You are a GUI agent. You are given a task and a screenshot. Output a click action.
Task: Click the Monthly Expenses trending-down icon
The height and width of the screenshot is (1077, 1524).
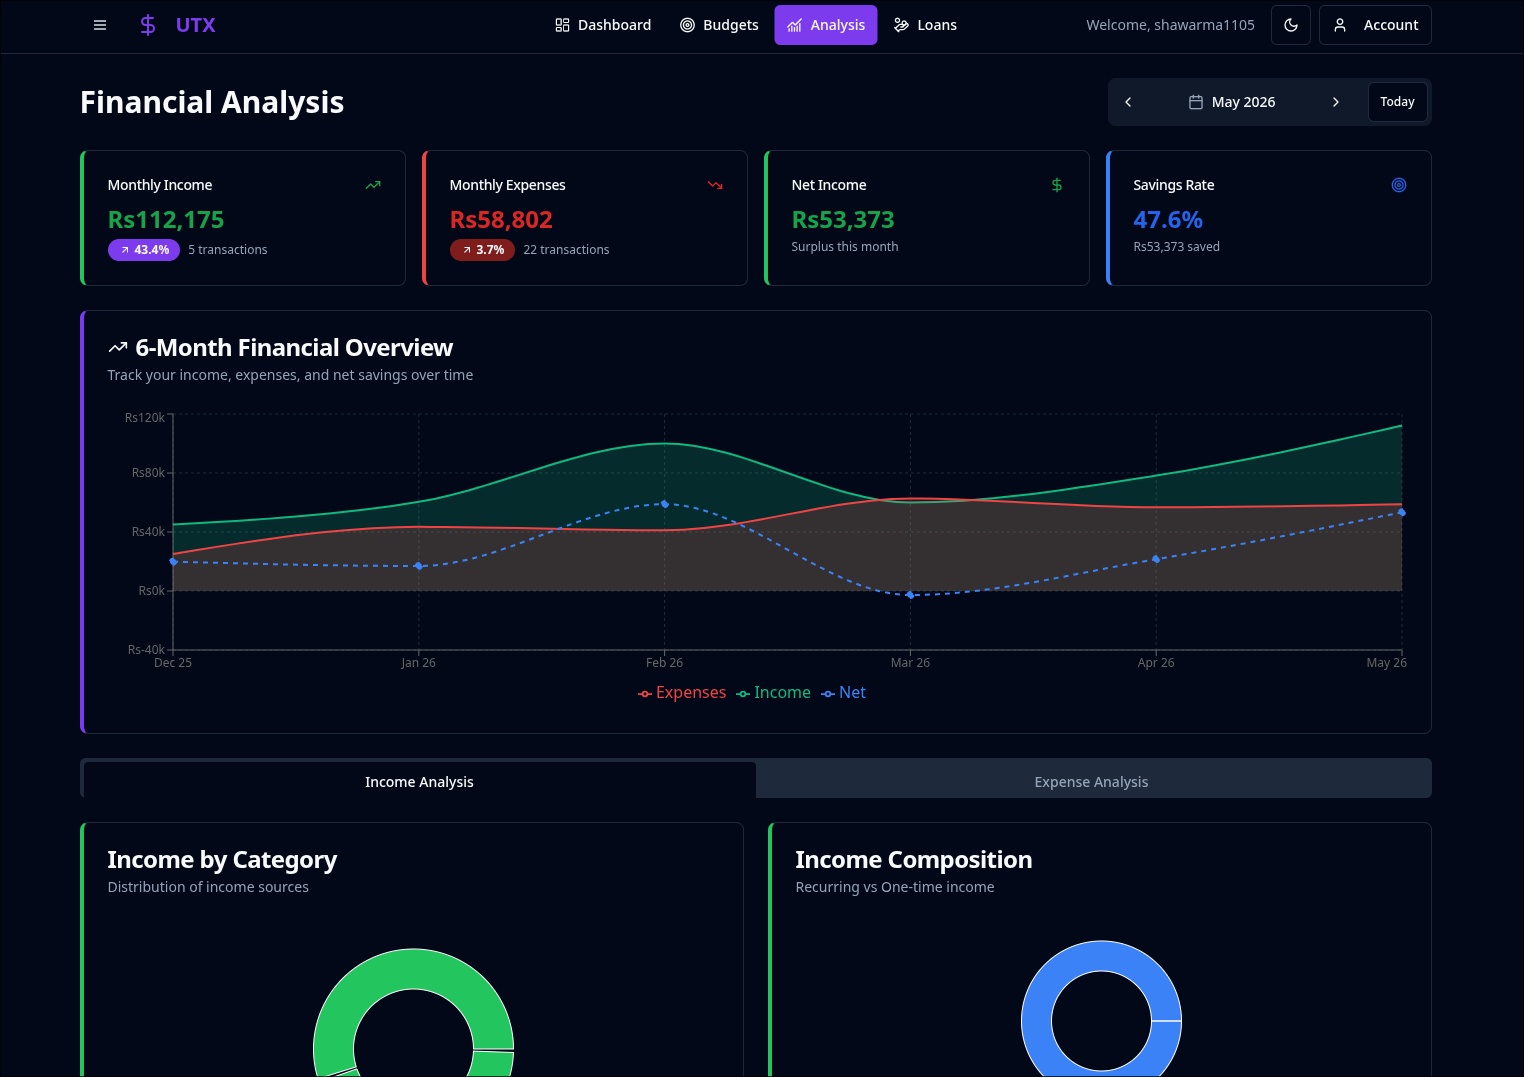click(x=715, y=185)
